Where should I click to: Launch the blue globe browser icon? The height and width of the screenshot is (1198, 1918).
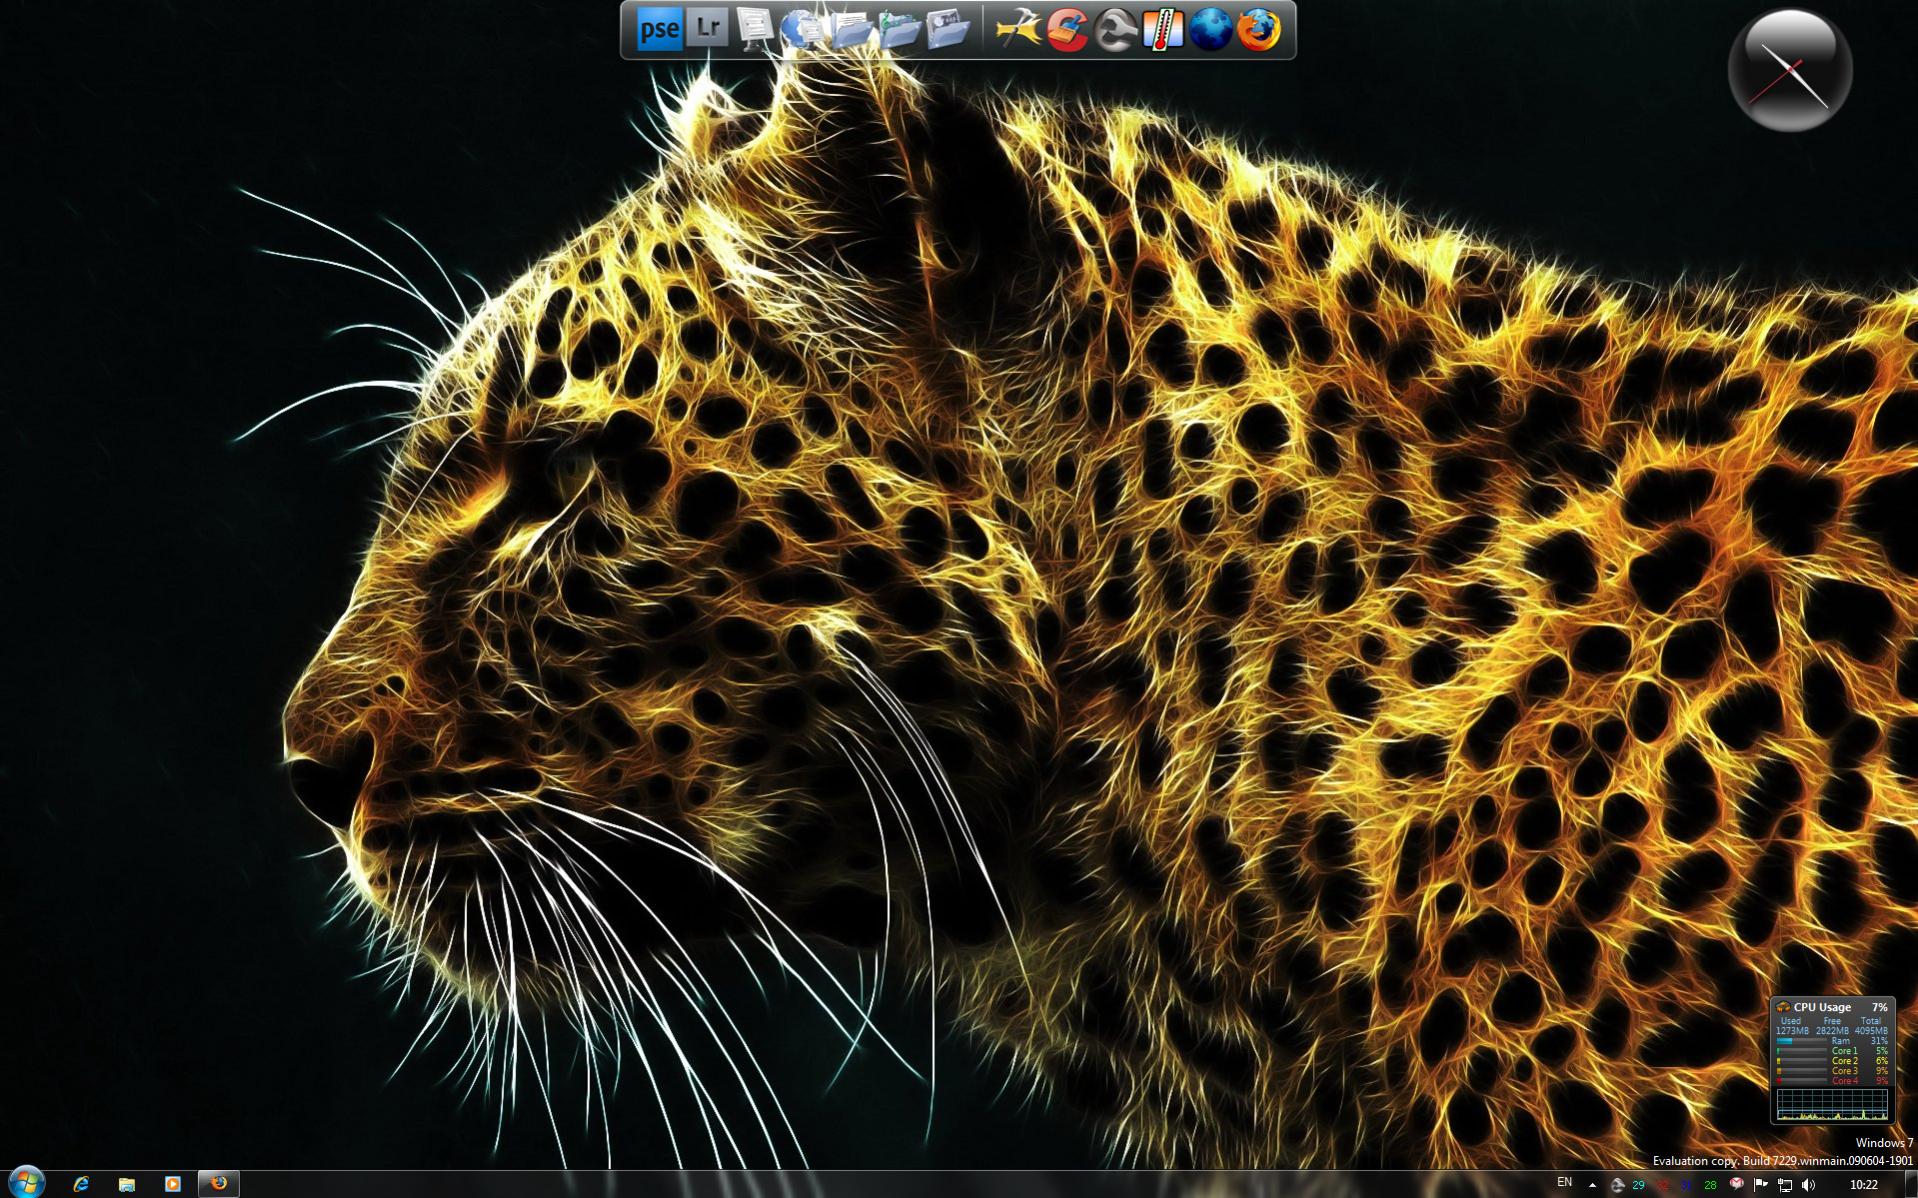click(1211, 29)
